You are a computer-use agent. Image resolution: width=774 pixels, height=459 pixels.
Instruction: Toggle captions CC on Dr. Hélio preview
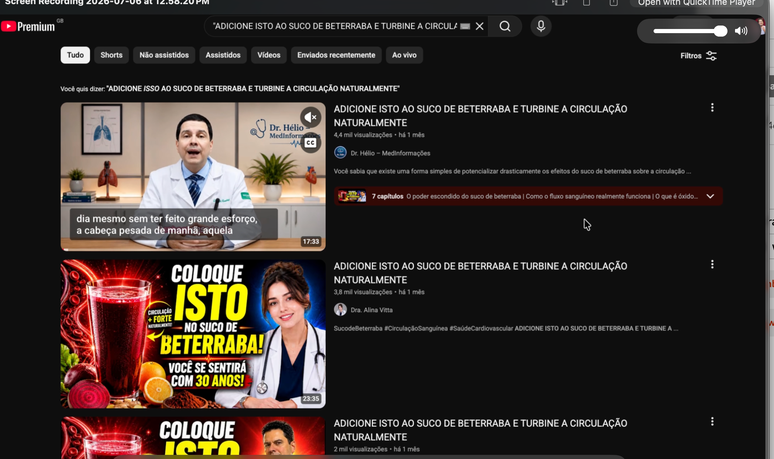(310, 143)
